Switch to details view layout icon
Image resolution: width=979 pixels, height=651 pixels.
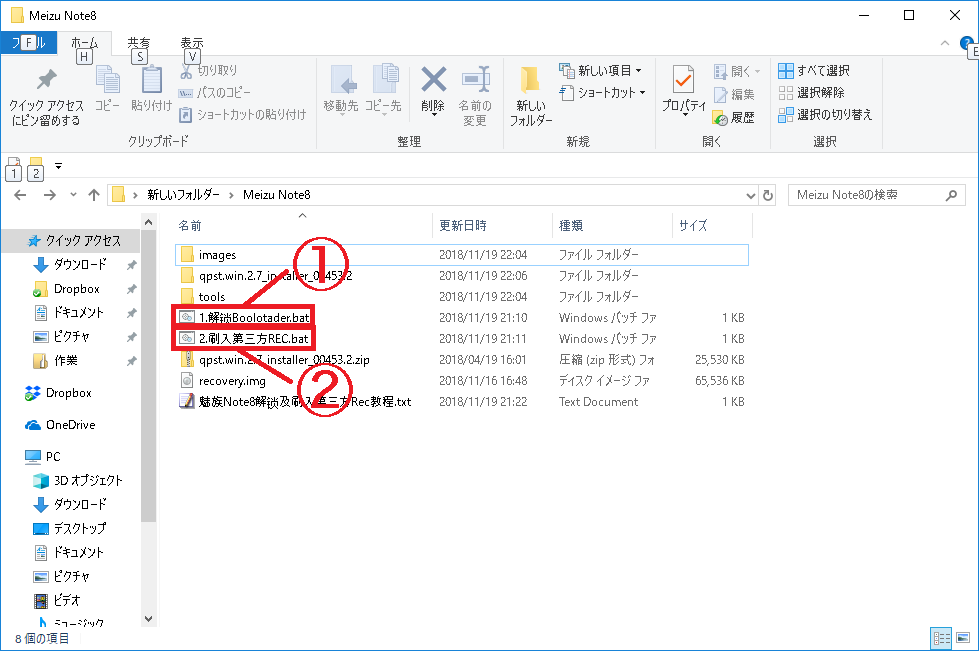942,639
